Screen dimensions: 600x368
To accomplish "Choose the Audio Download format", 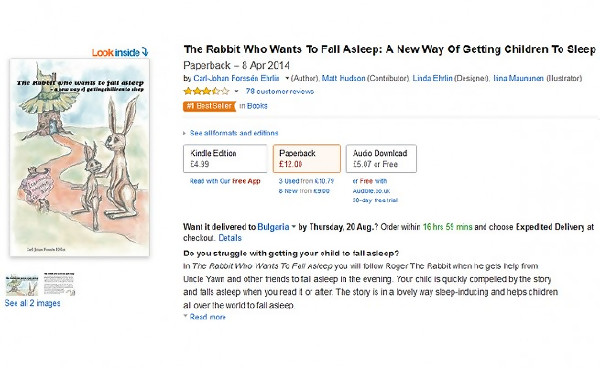I will [x=381, y=158].
